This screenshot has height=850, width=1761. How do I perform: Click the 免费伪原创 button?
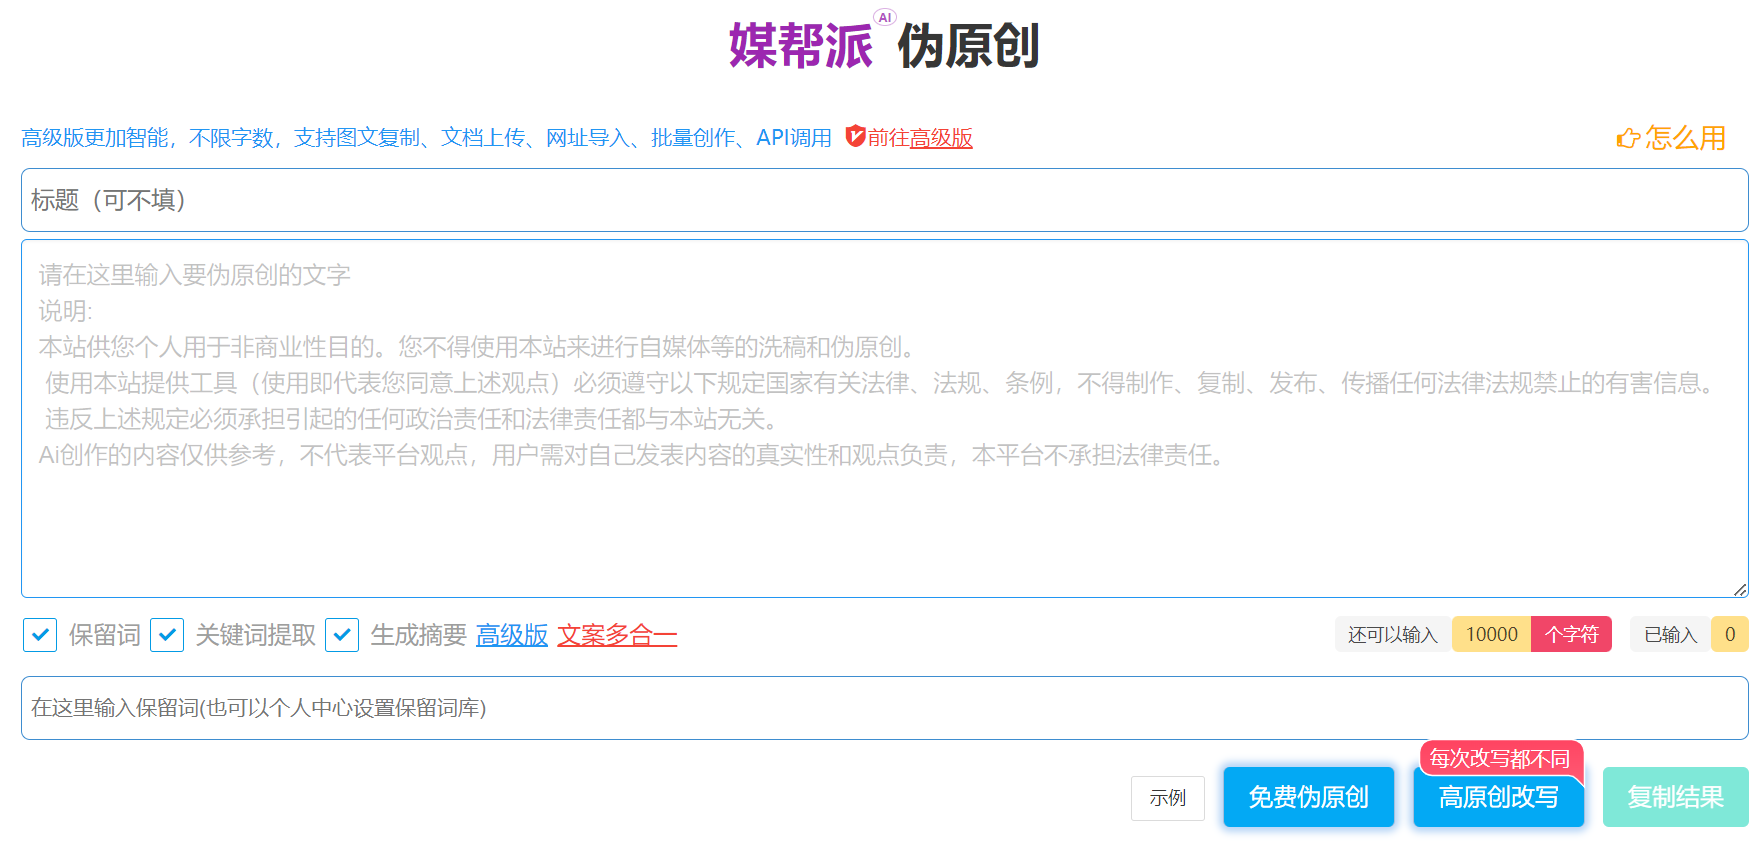pos(1308,797)
